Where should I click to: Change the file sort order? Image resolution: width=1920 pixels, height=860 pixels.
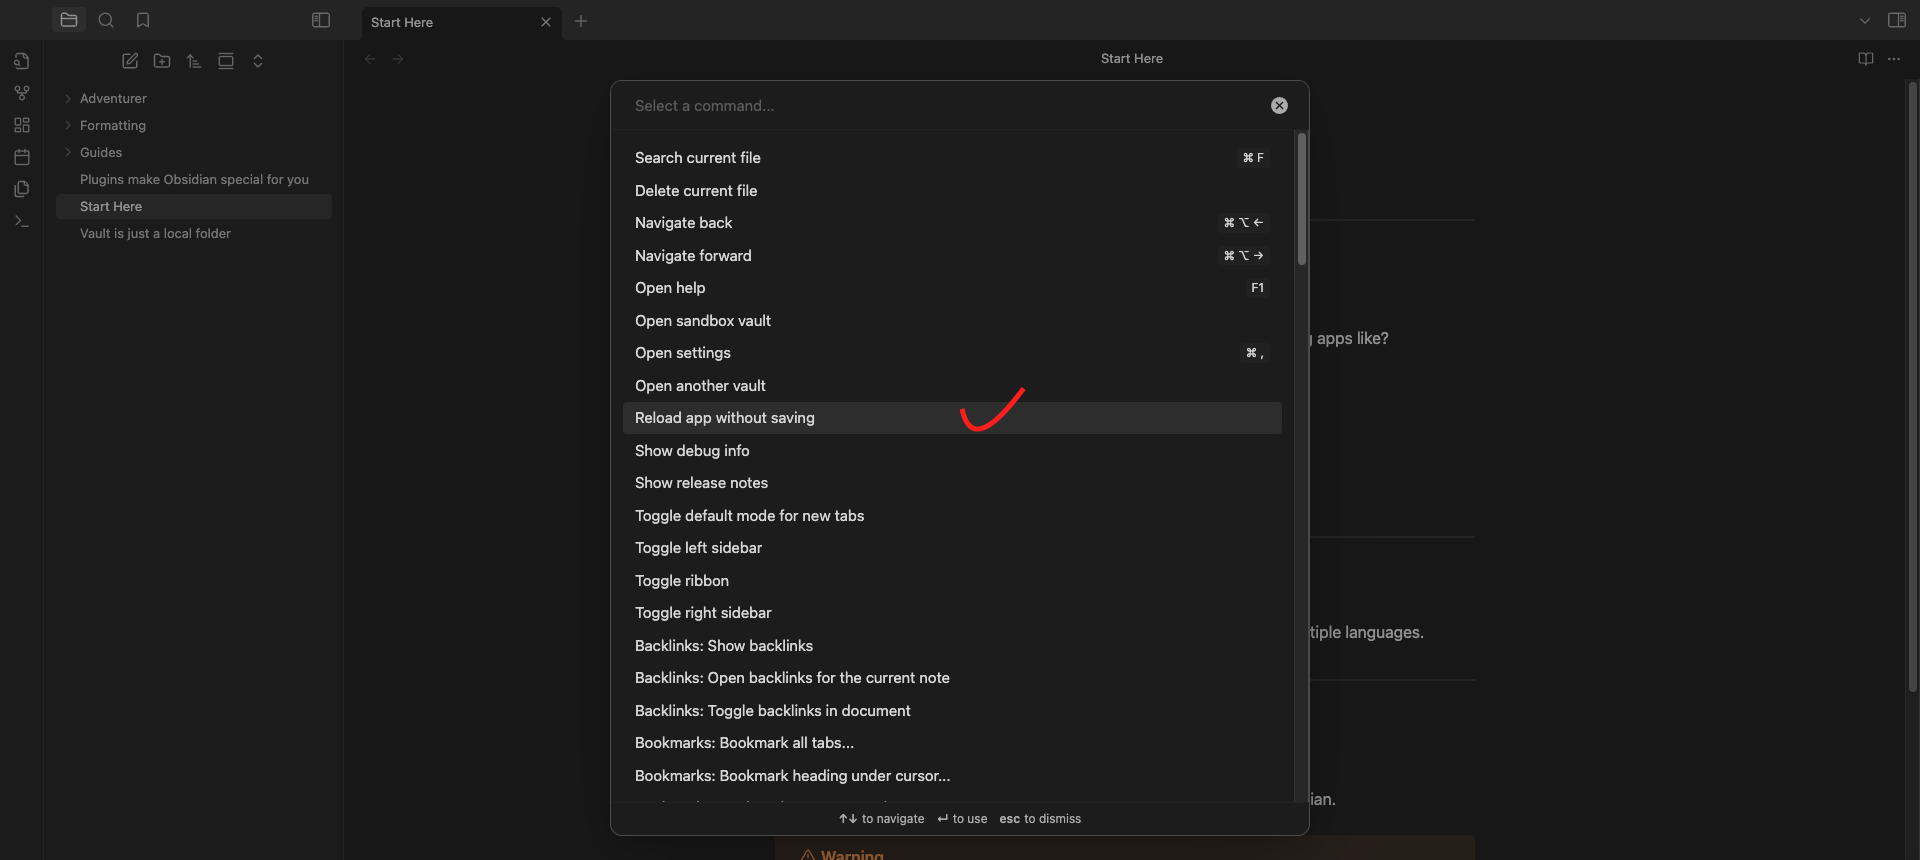(194, 61)
